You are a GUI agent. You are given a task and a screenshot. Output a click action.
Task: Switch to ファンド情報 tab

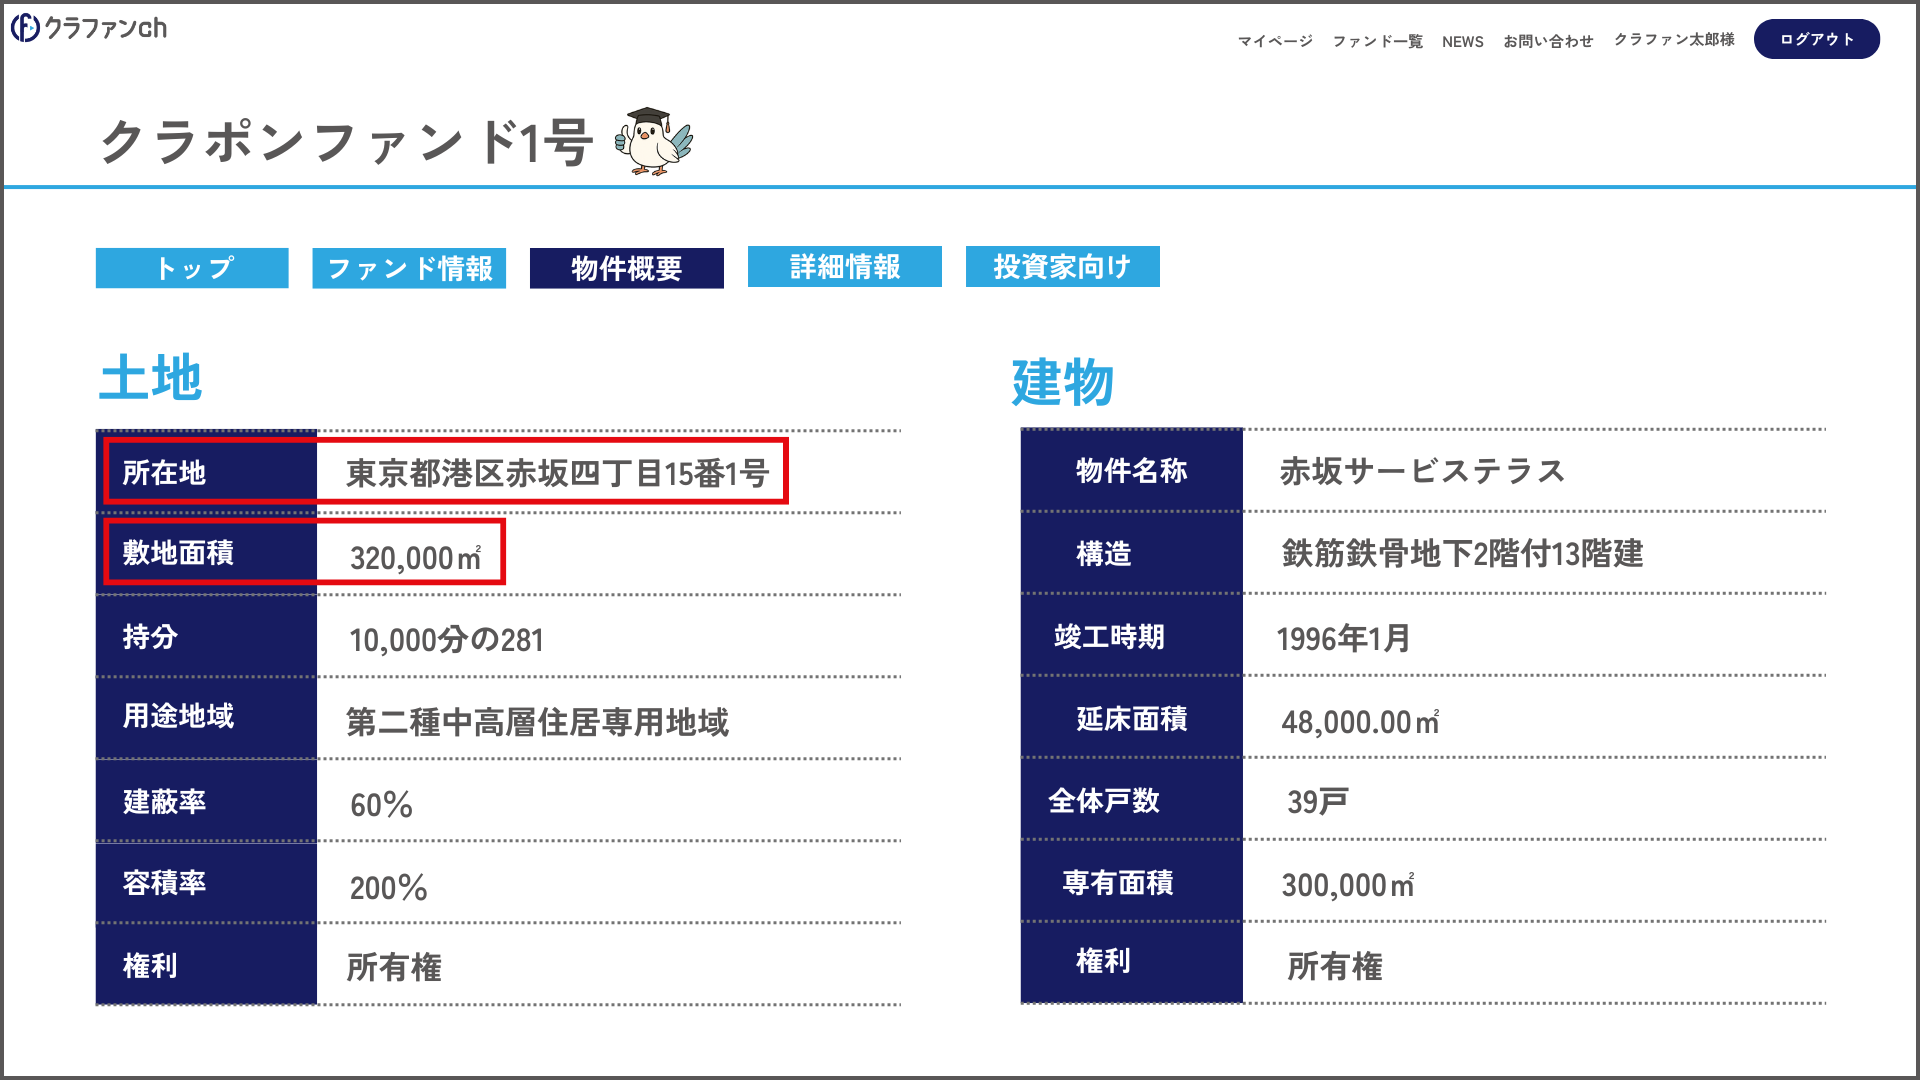pos(409,268)
